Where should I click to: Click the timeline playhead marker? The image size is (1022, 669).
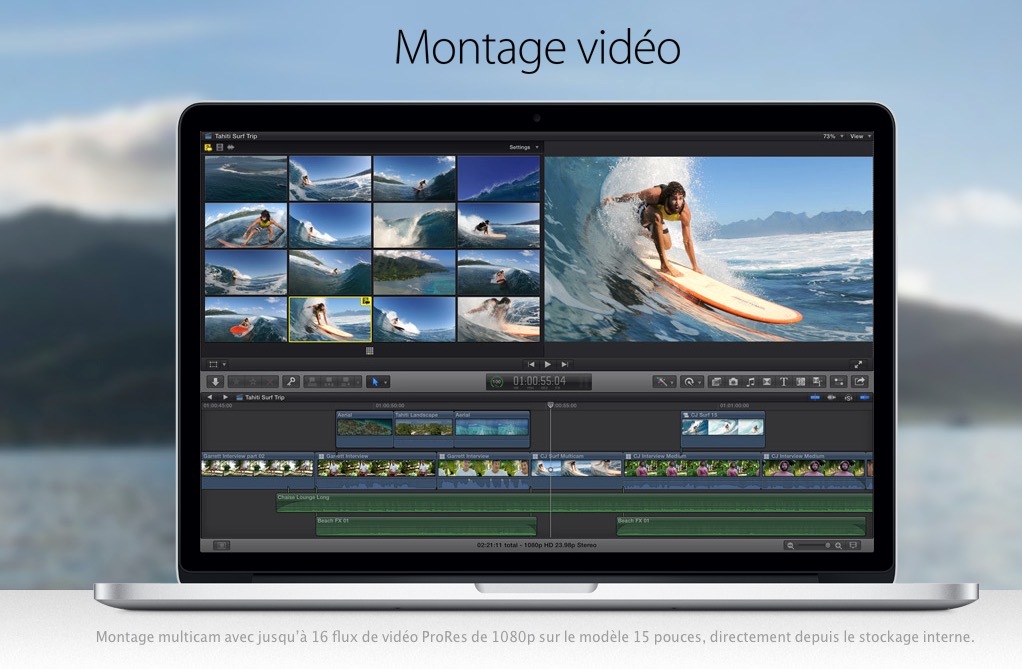550,405
